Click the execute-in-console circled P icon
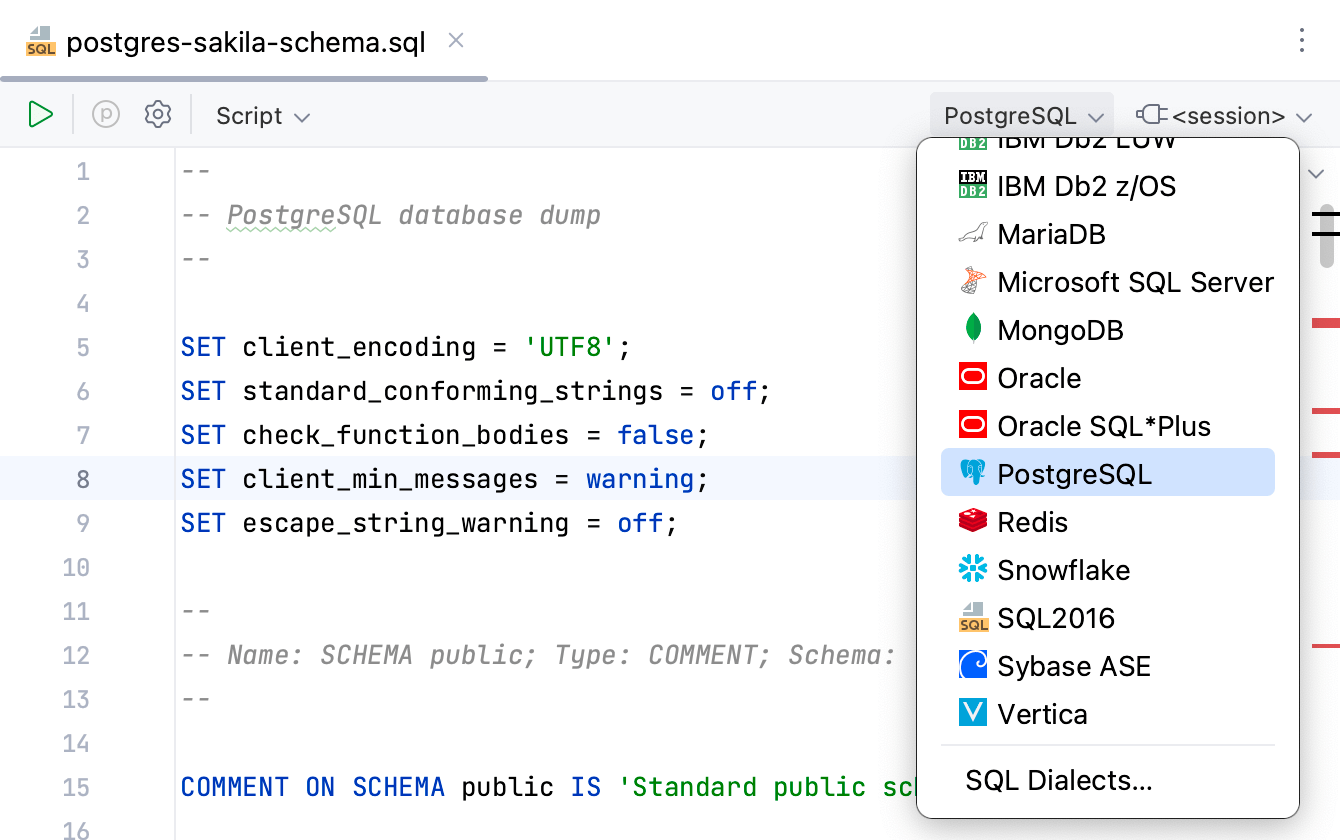1340x840 pixels. click(106, 114)
